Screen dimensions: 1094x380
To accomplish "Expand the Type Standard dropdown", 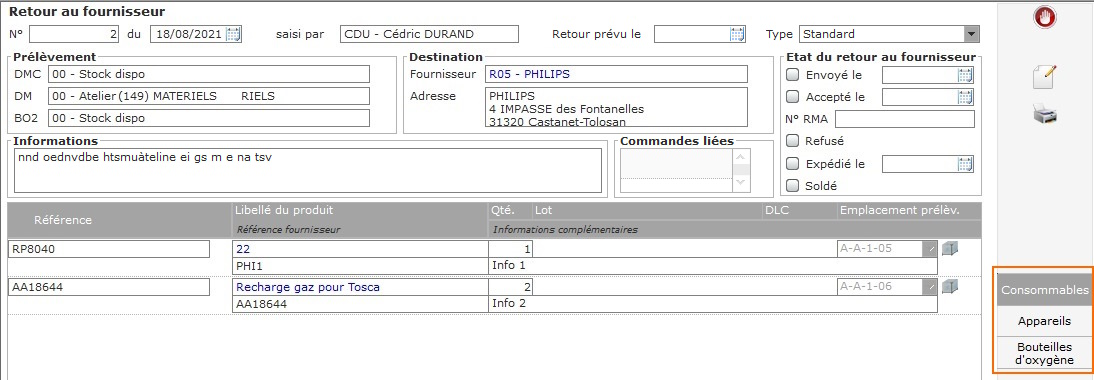I will pyautogui.click(x=971, y=34).
